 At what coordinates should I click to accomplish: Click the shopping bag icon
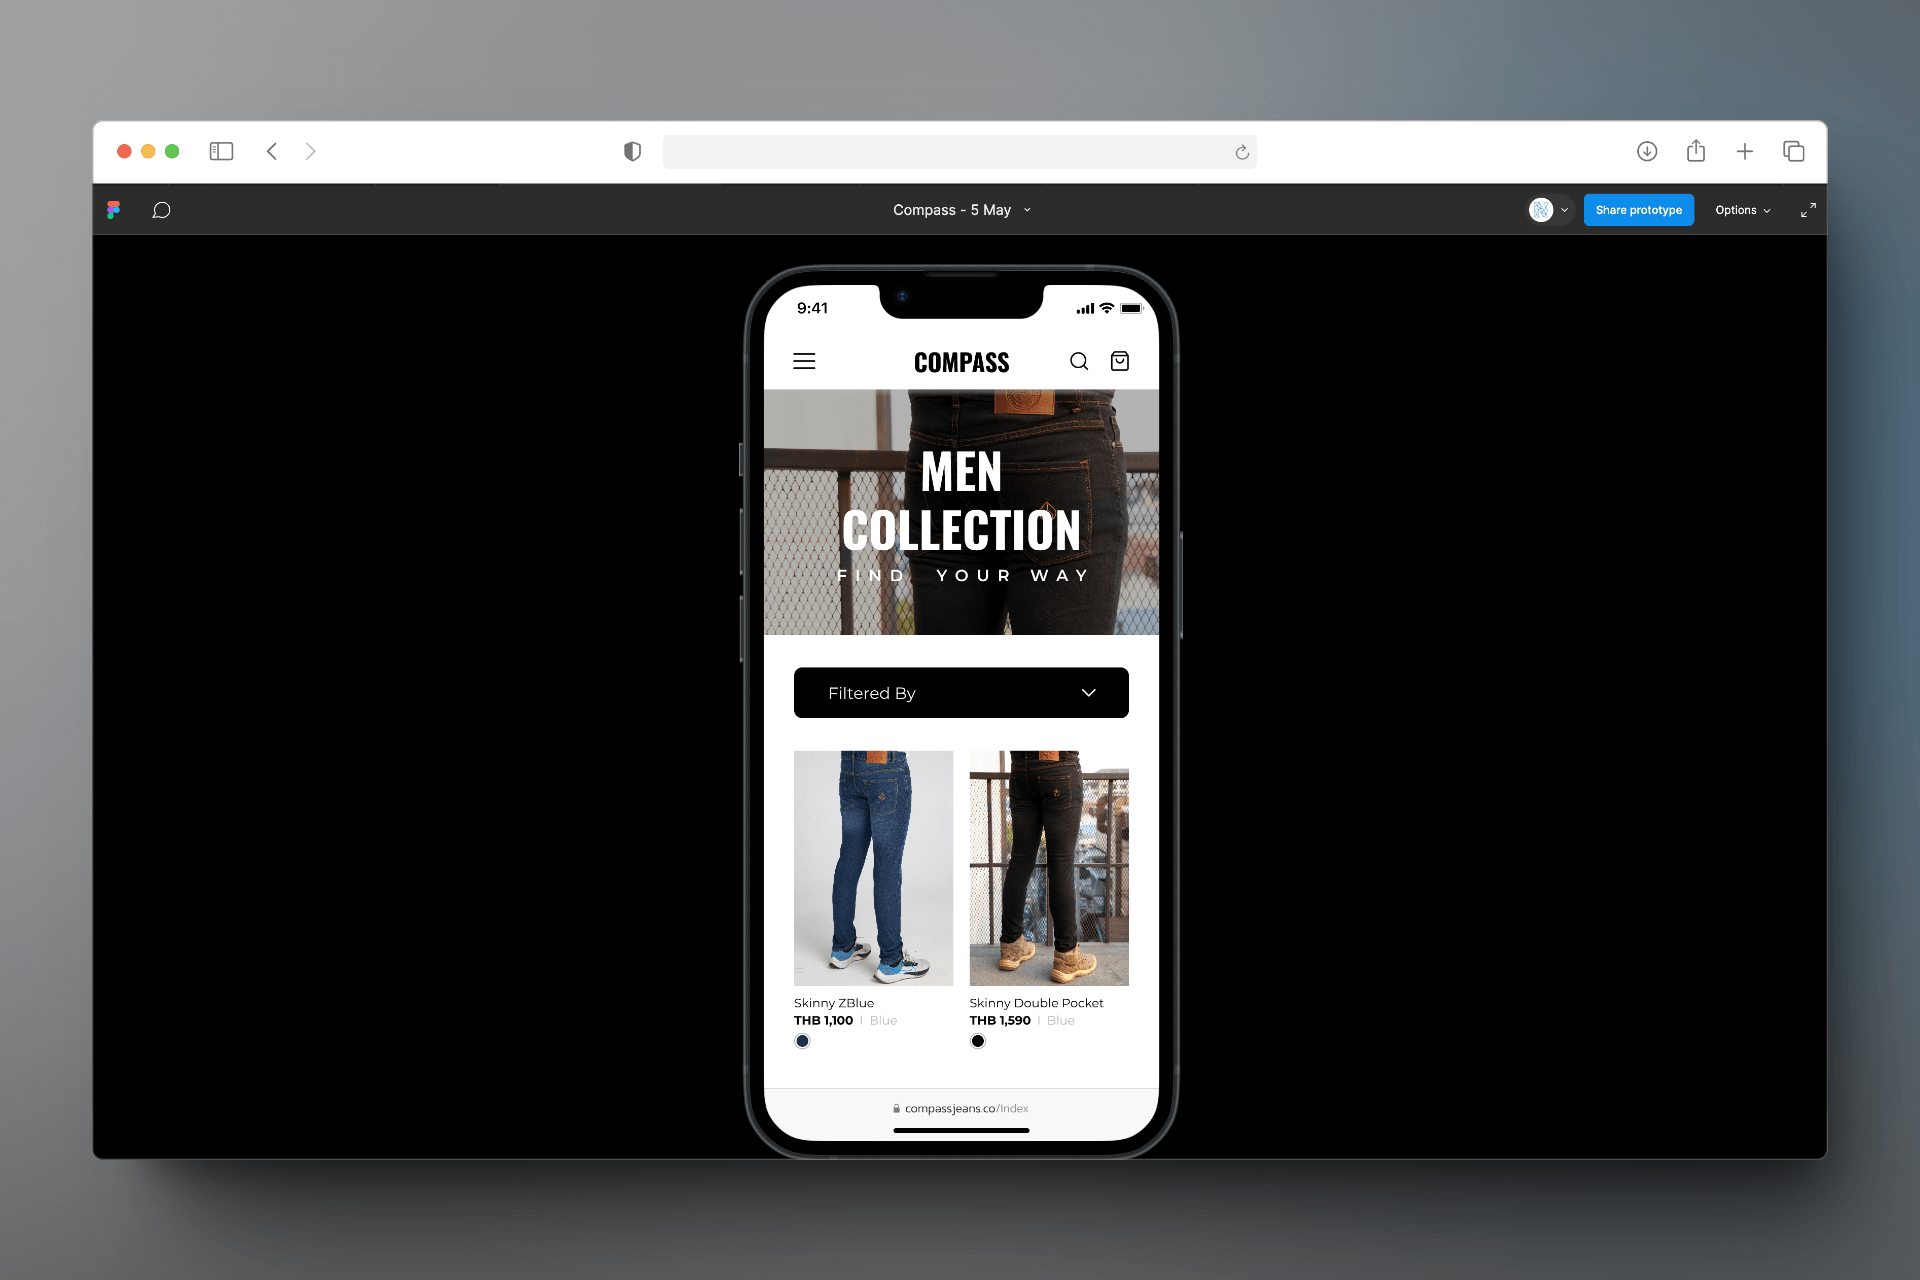(x=1120, y=360)
